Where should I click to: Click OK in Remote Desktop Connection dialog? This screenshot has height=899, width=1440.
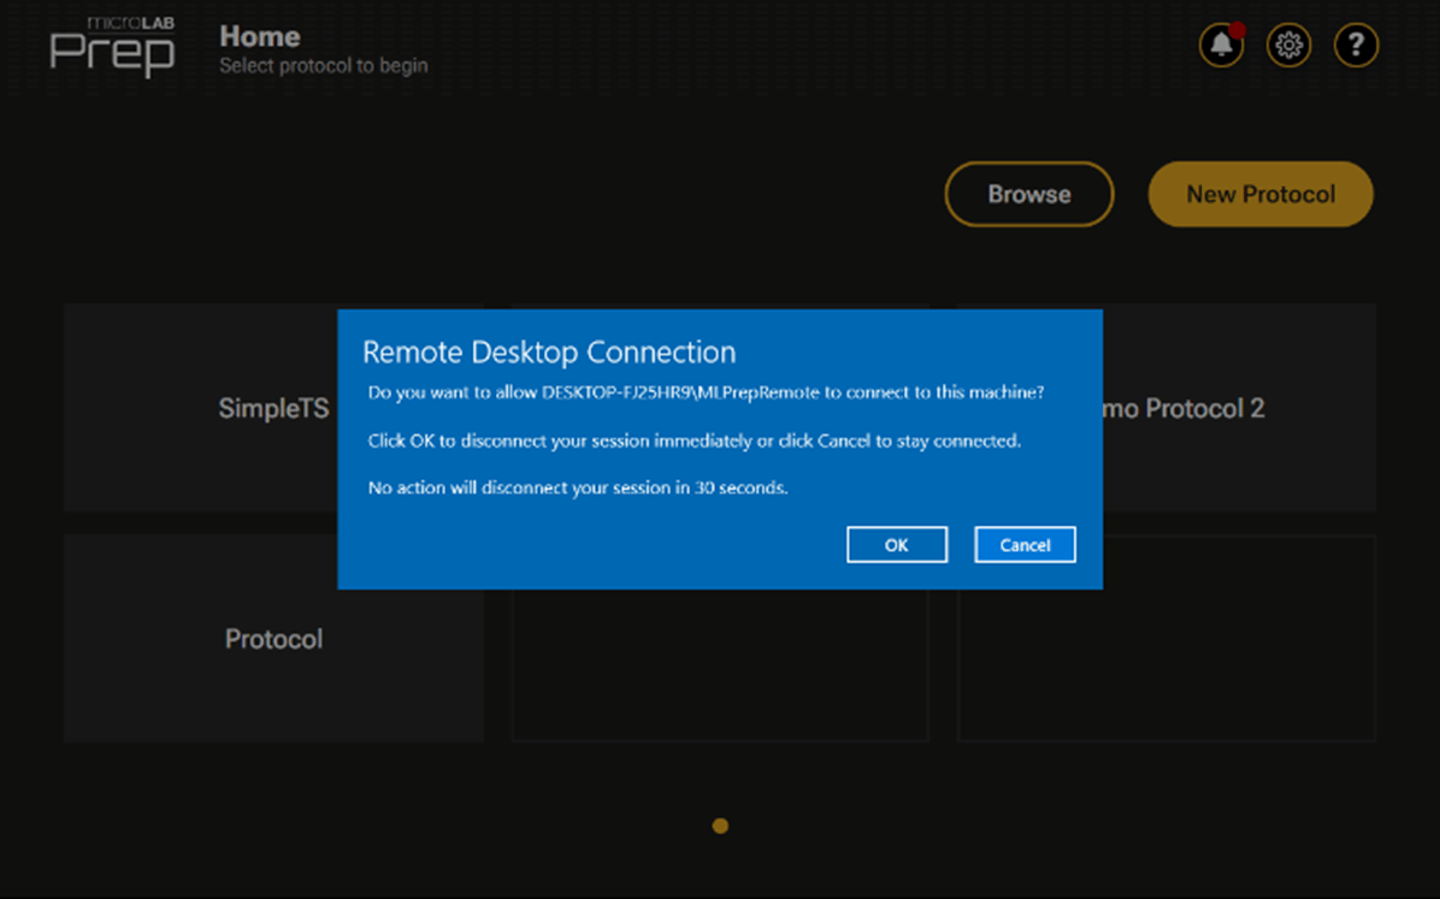tap(897, 545)
